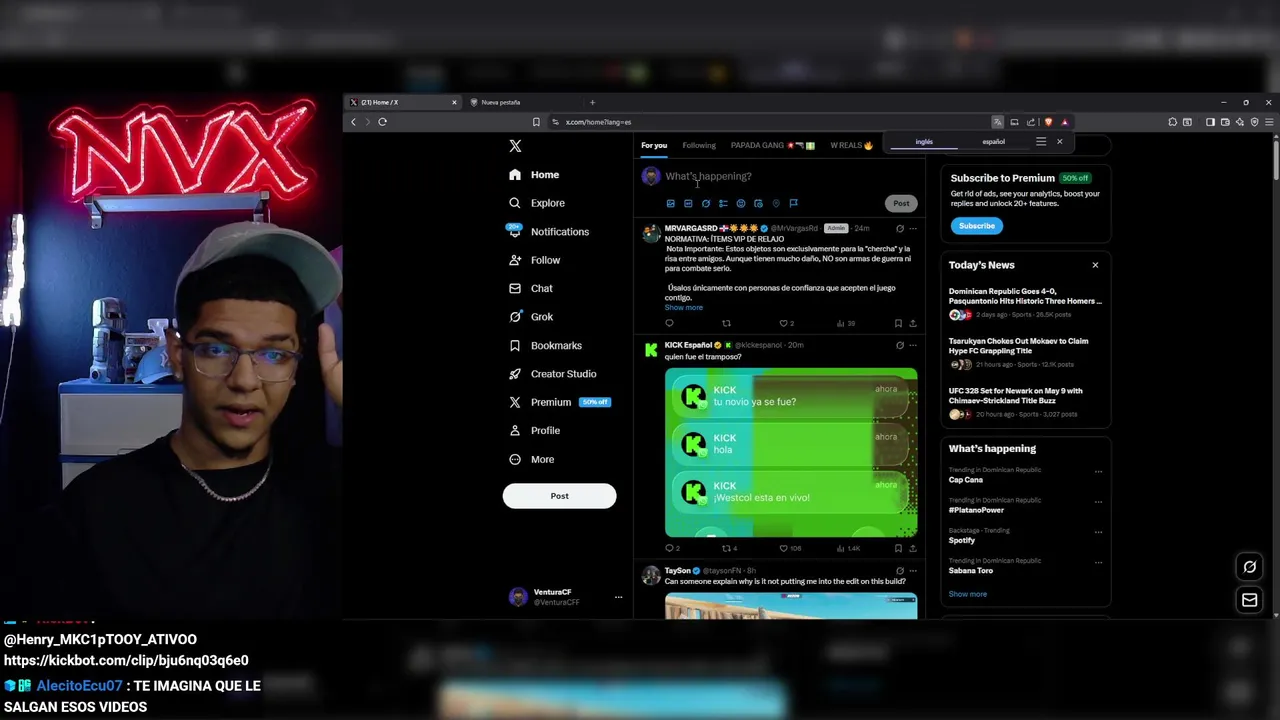This screenshot has height=720, width=1280.
Task: Open VenturaCF account menu dots
Action: [x=618, y=597]
